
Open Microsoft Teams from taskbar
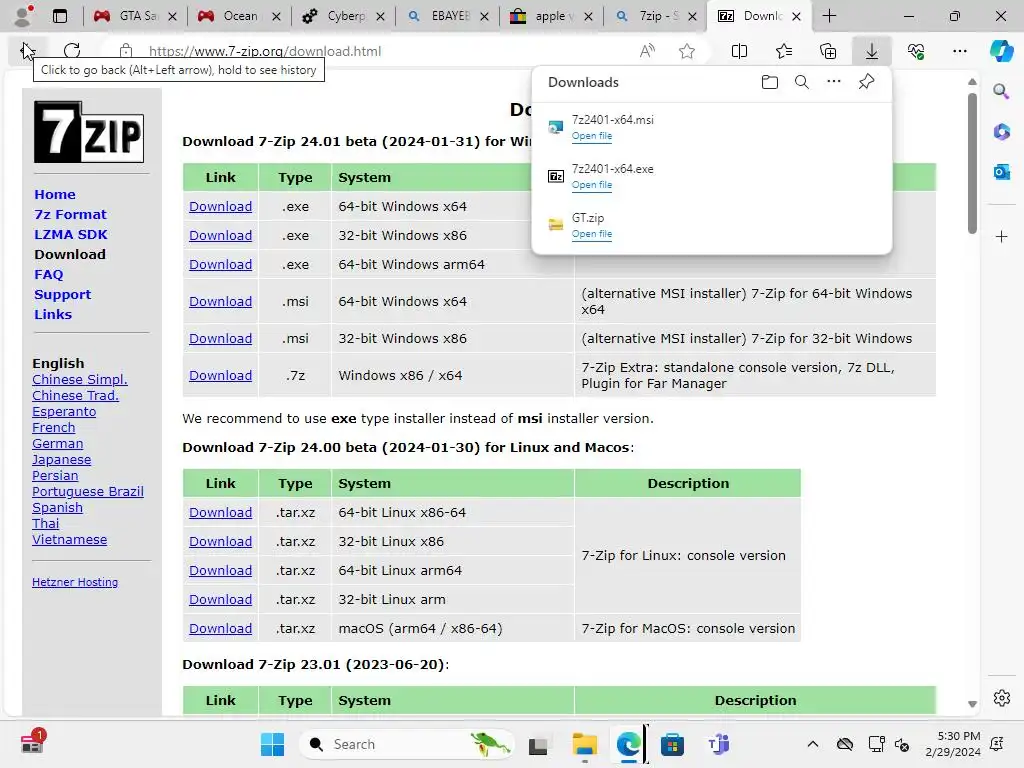click(718, 744)
